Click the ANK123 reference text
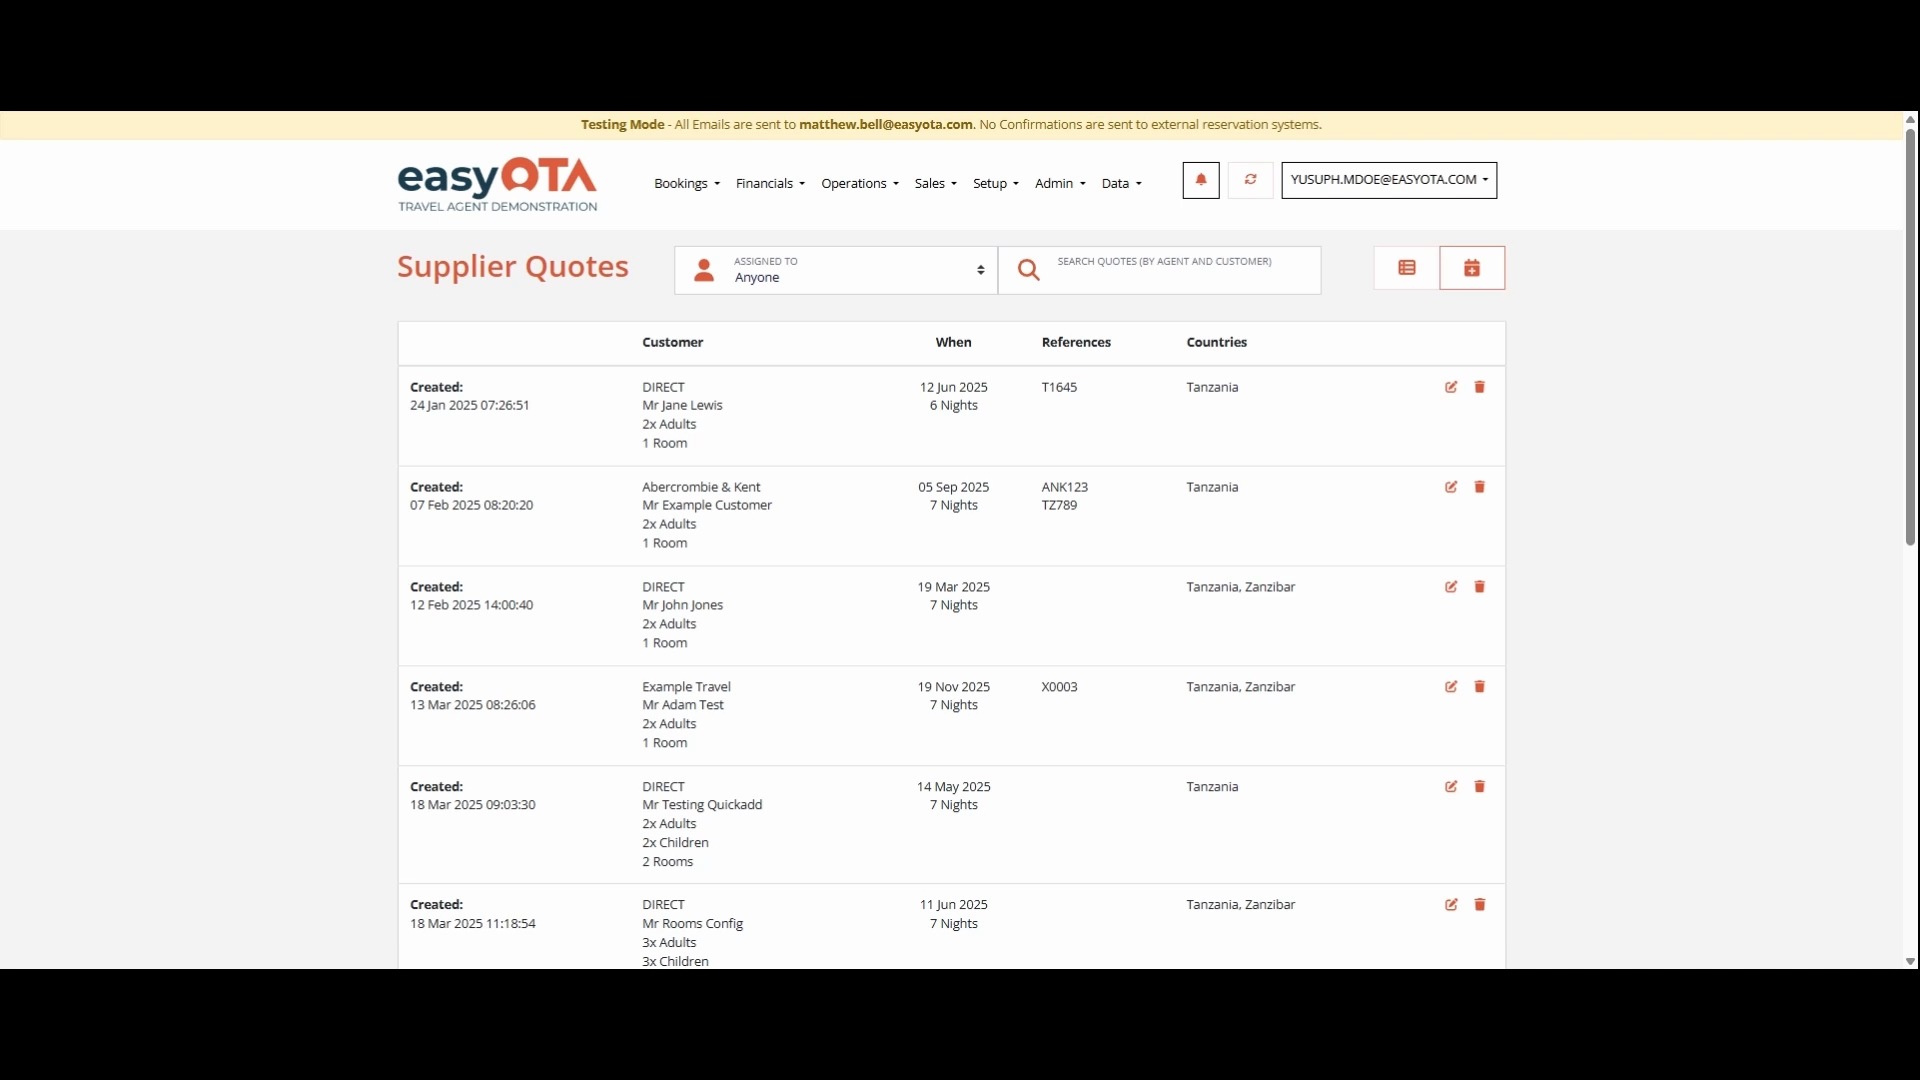The image size is (1920, 1080). (x=1064, y=487)
